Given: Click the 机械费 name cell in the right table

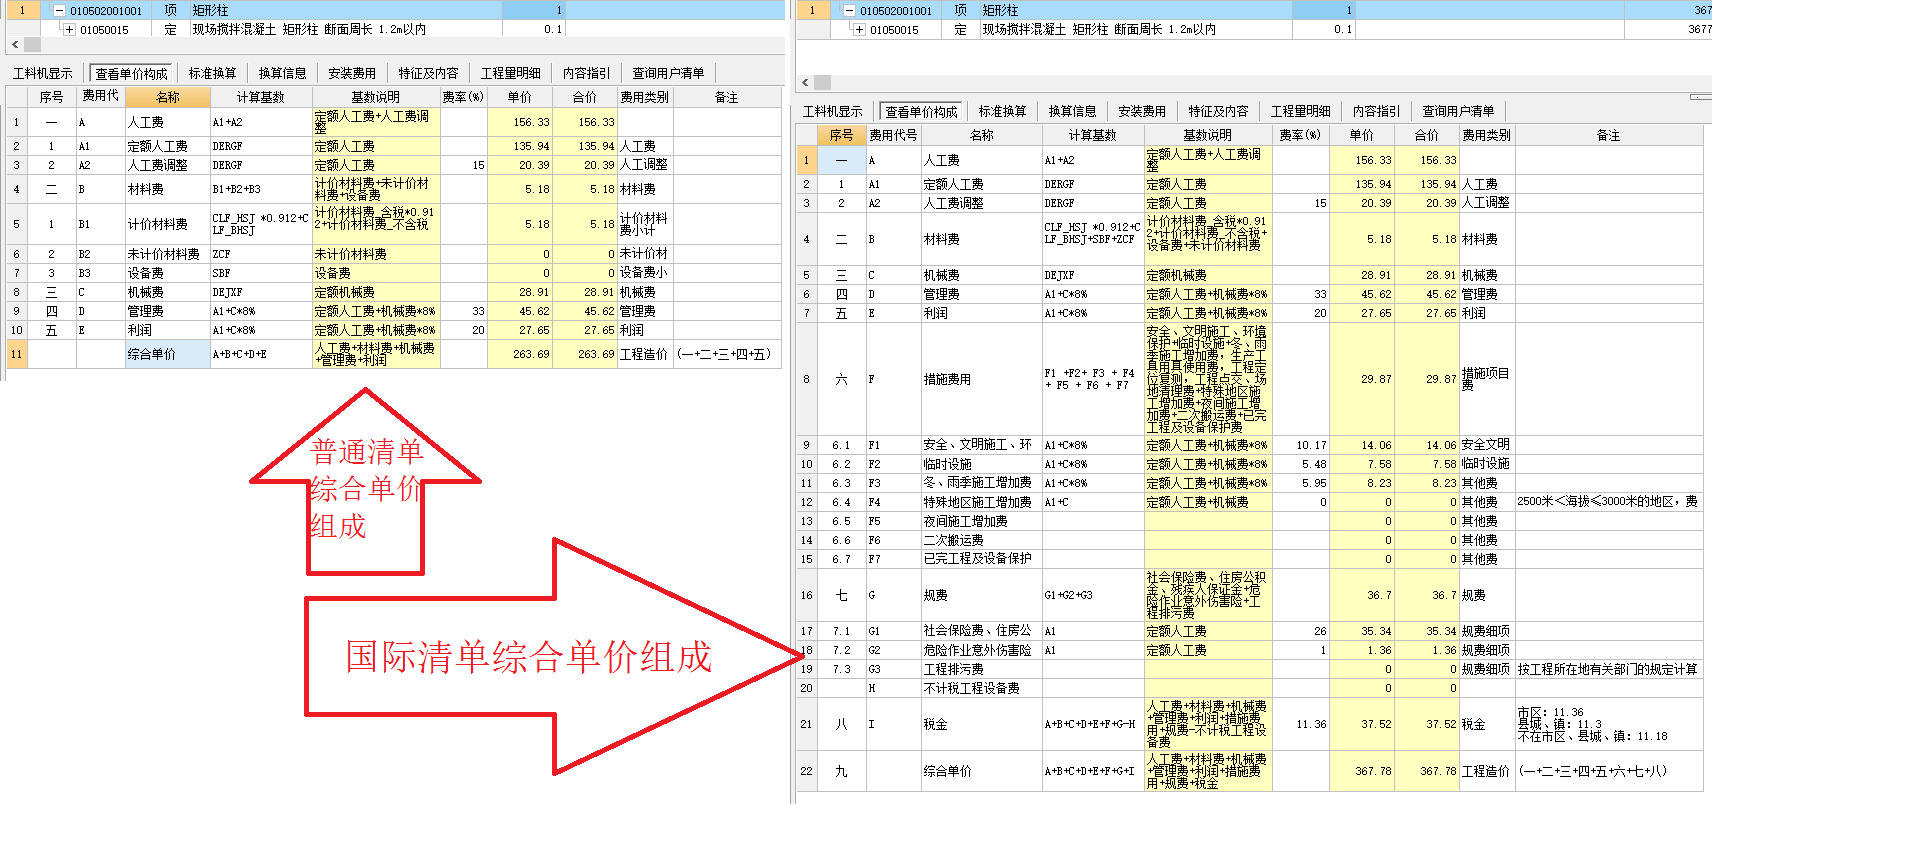Looking at the screenshot, I should pyautogui.click(x=981, y=275).
